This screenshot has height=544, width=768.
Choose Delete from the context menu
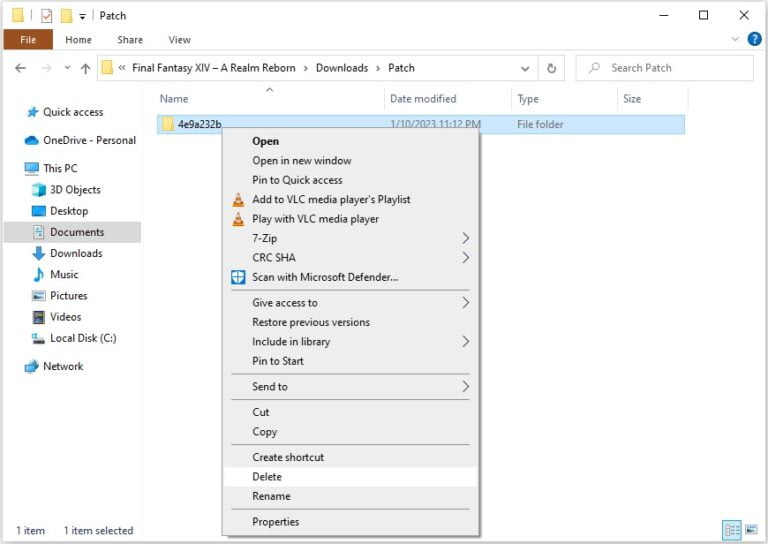pos(267,477)
